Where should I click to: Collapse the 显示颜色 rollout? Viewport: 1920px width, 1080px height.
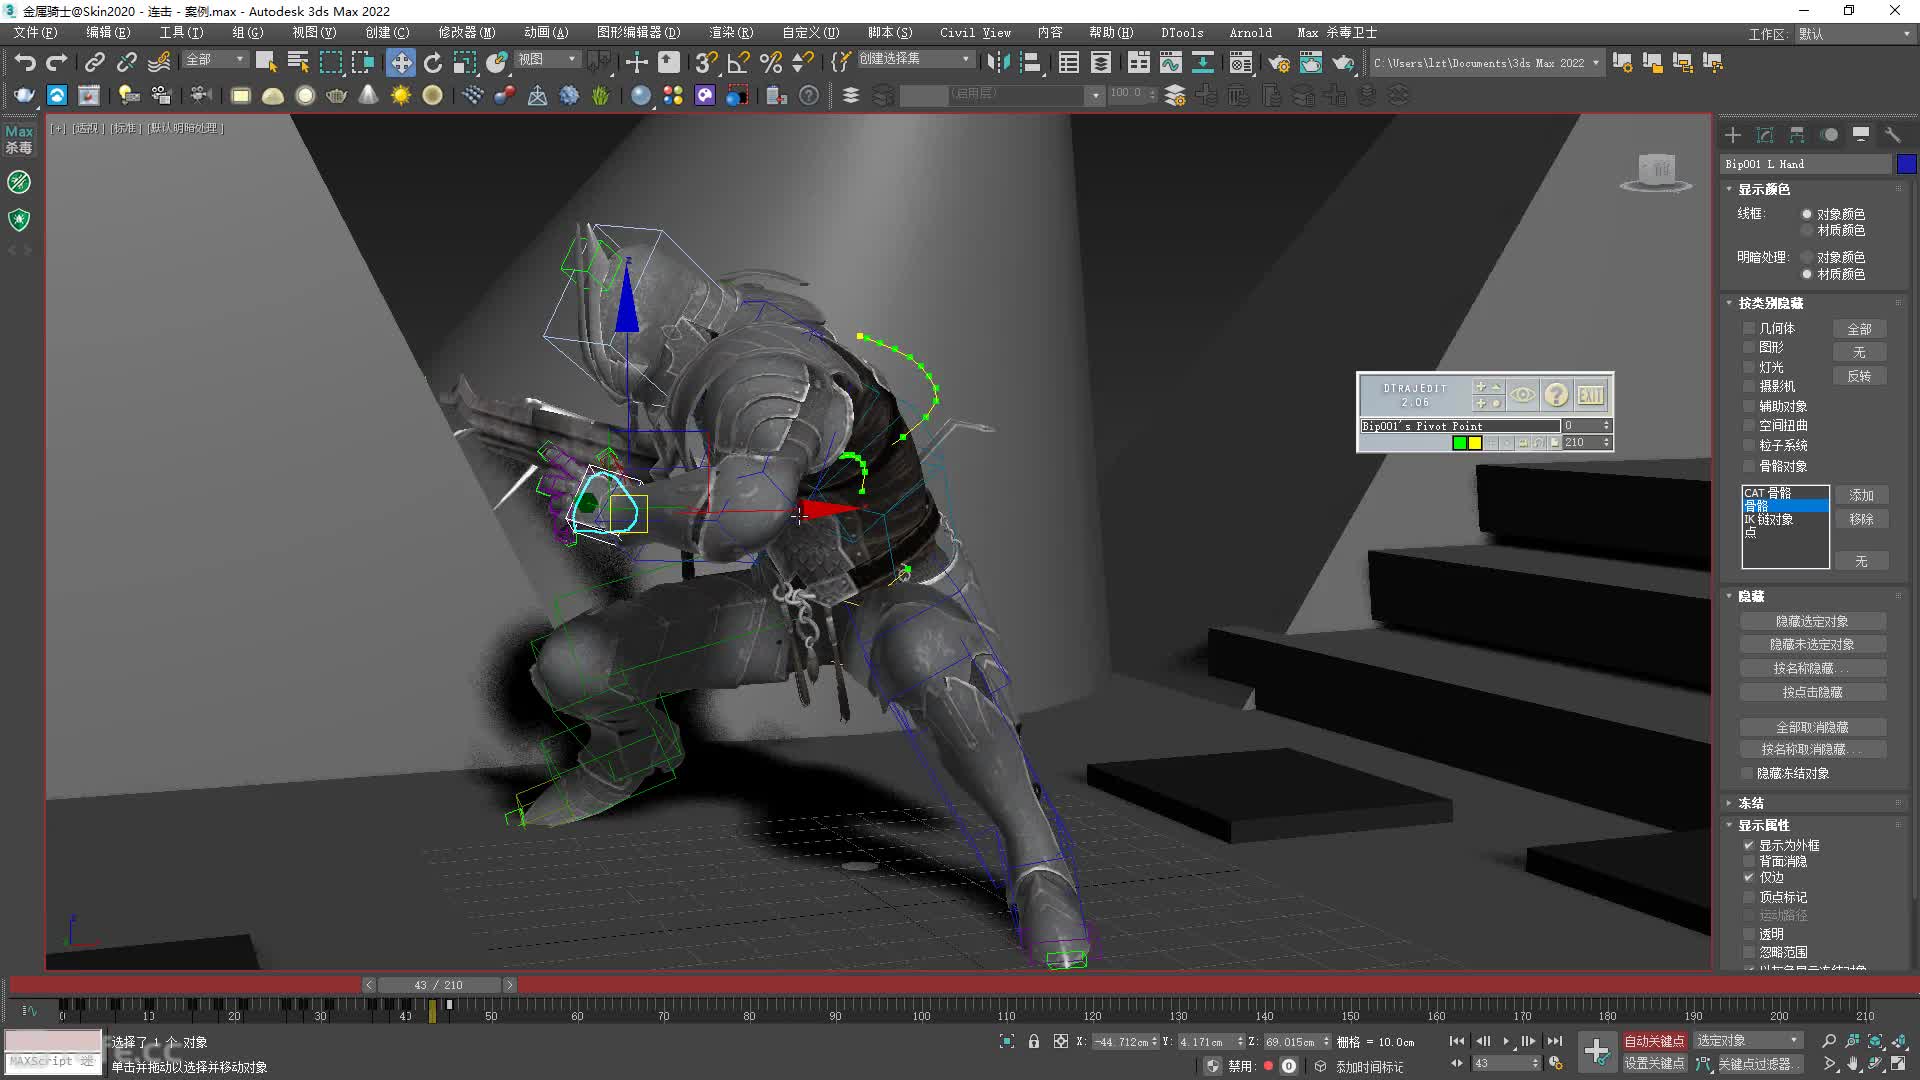click(1763, 189)
